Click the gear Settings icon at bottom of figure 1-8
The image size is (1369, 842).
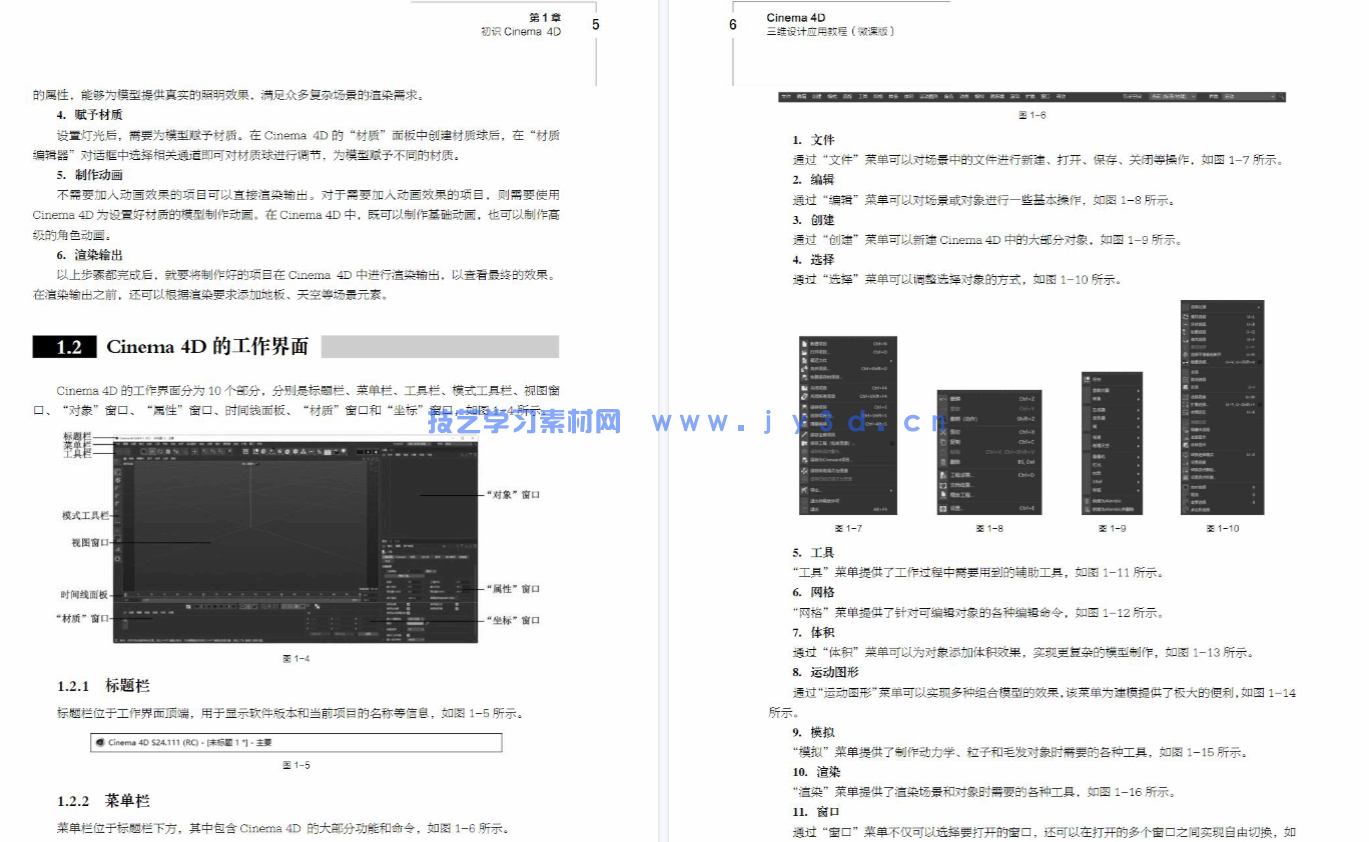[944, 508]
